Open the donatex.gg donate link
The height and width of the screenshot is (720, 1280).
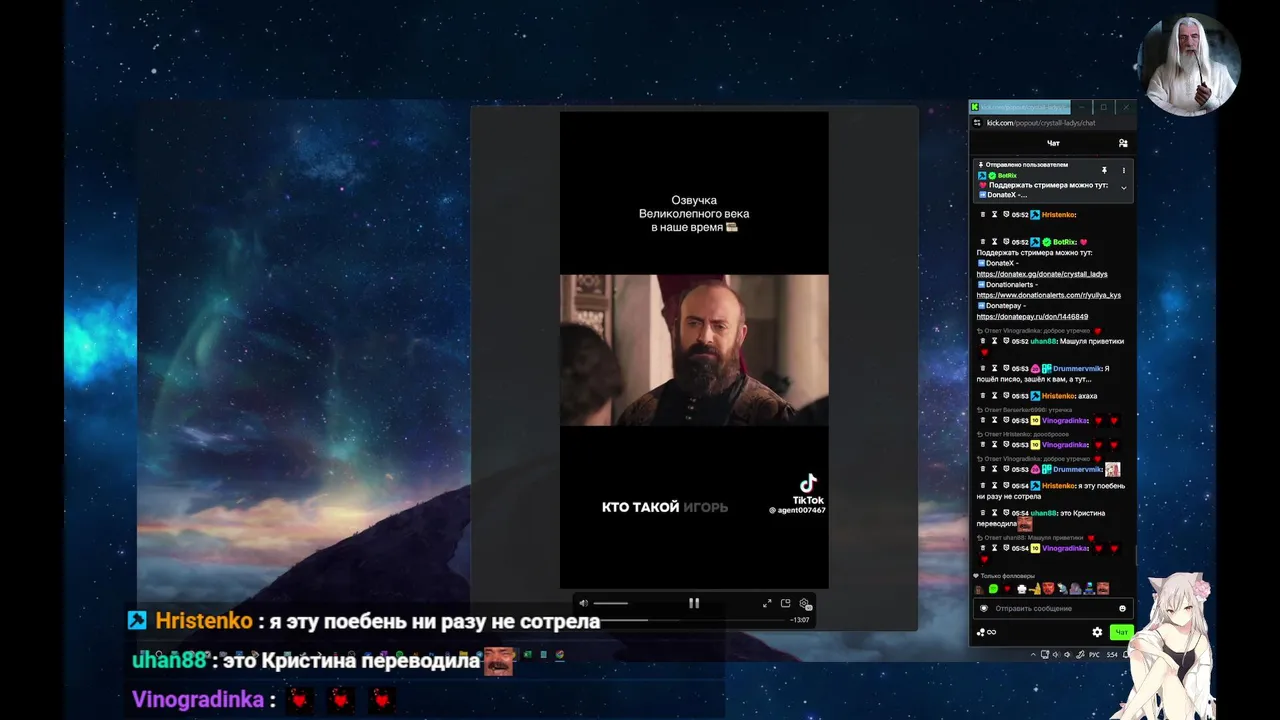tap(1042, 274)
